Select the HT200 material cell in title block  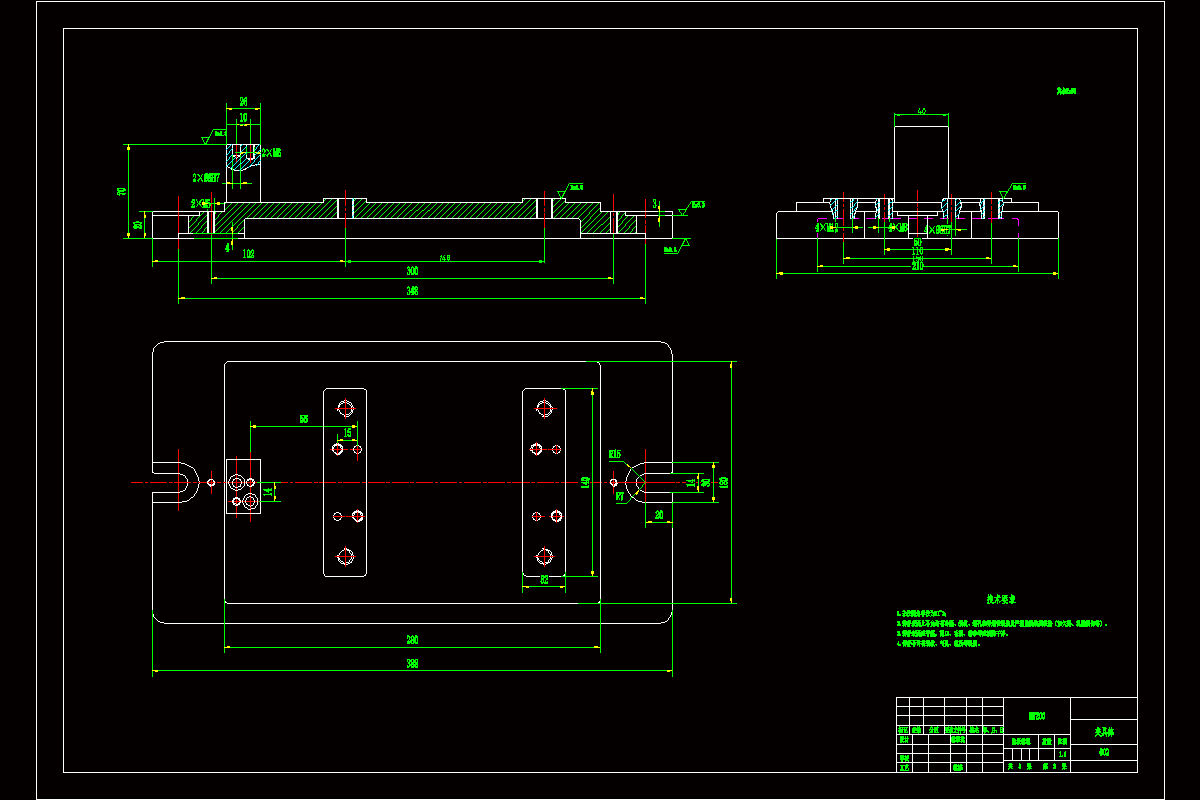tap(1036, 716)
